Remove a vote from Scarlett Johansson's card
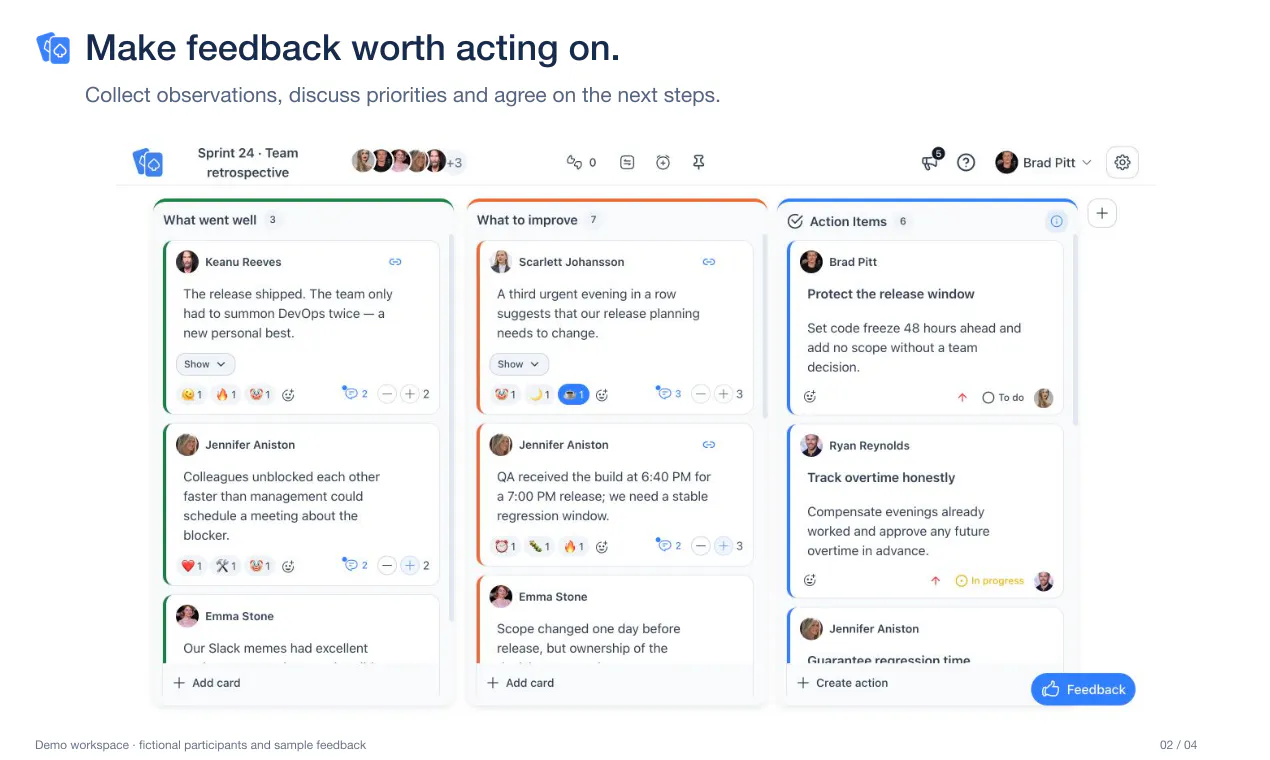The width and height of the screenshot is (1270, 760). point(701,395)
